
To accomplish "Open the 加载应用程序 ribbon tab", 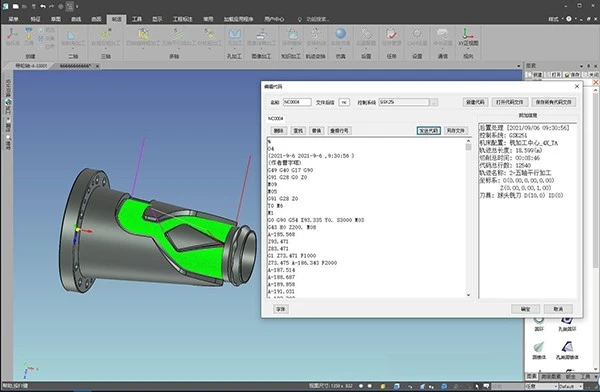I will click(238, 19).
